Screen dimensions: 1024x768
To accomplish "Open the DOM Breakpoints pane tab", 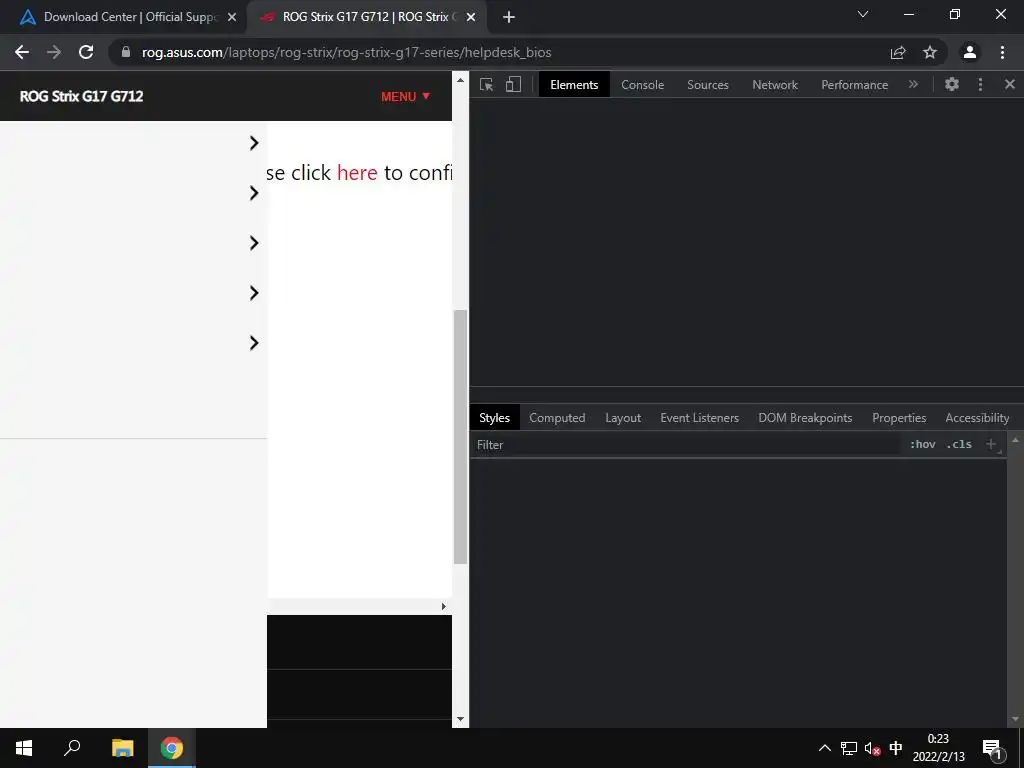I will click(x=805, y=418).
